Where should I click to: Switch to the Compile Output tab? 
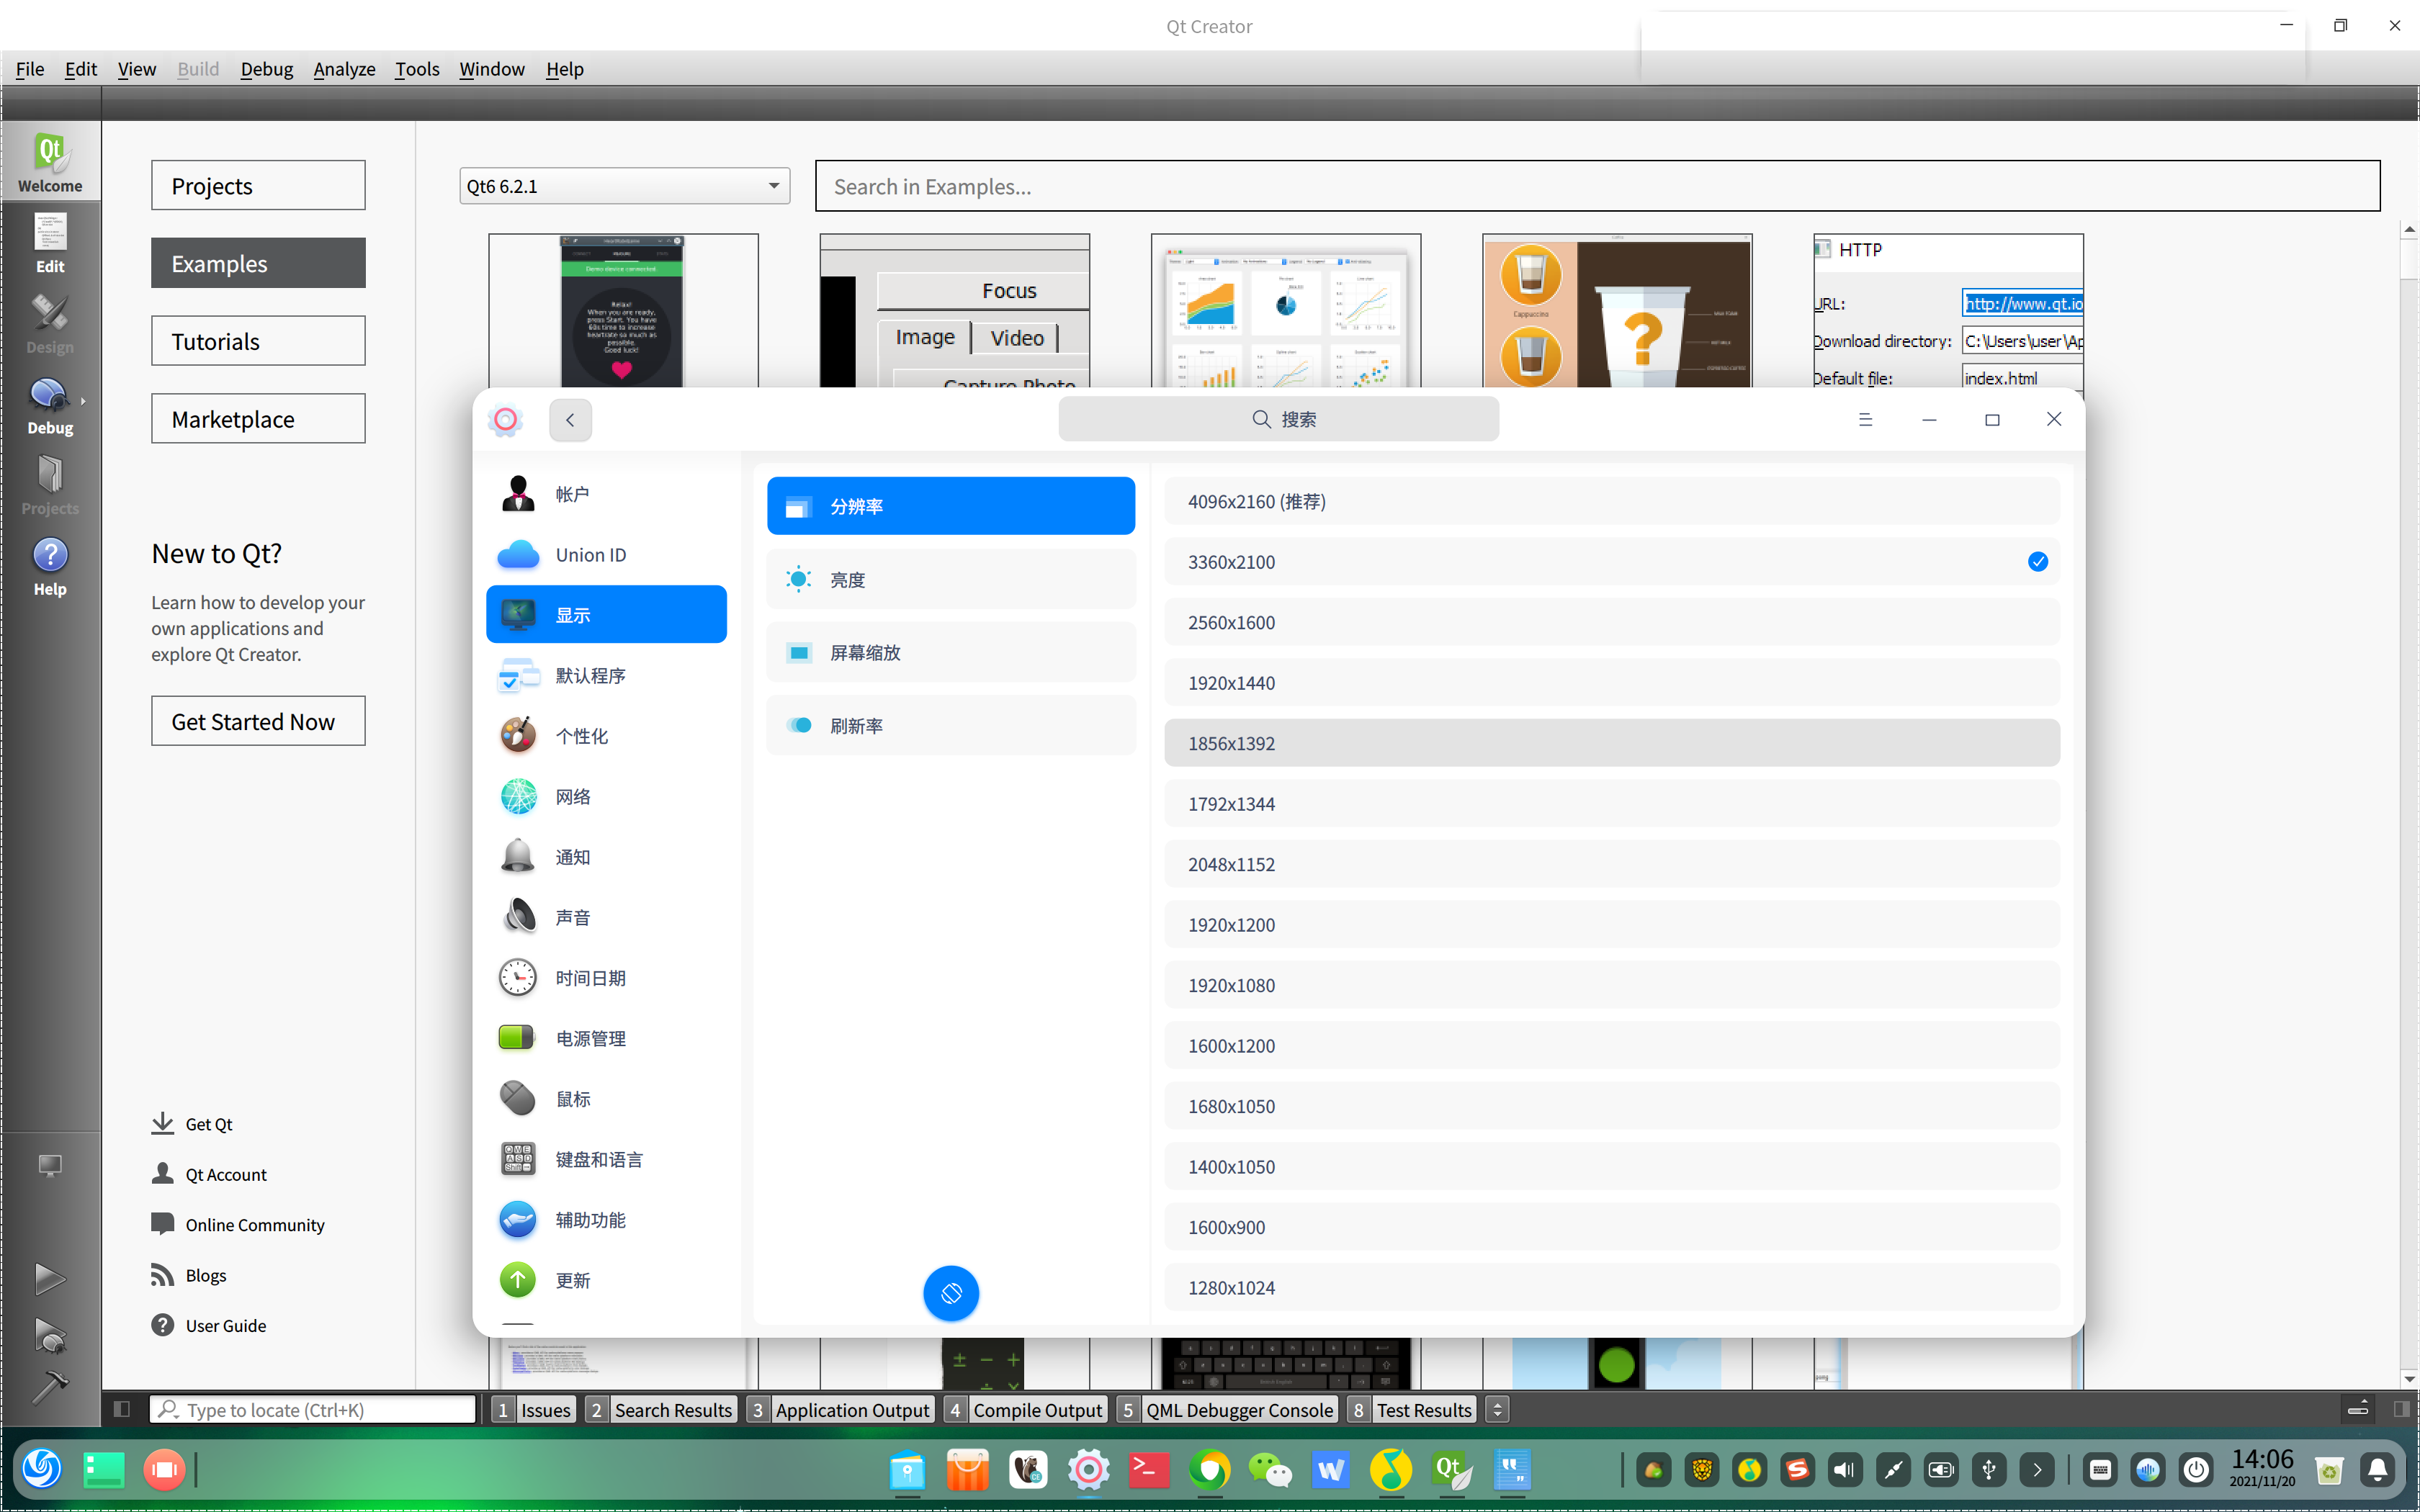click(1036, 1409)
